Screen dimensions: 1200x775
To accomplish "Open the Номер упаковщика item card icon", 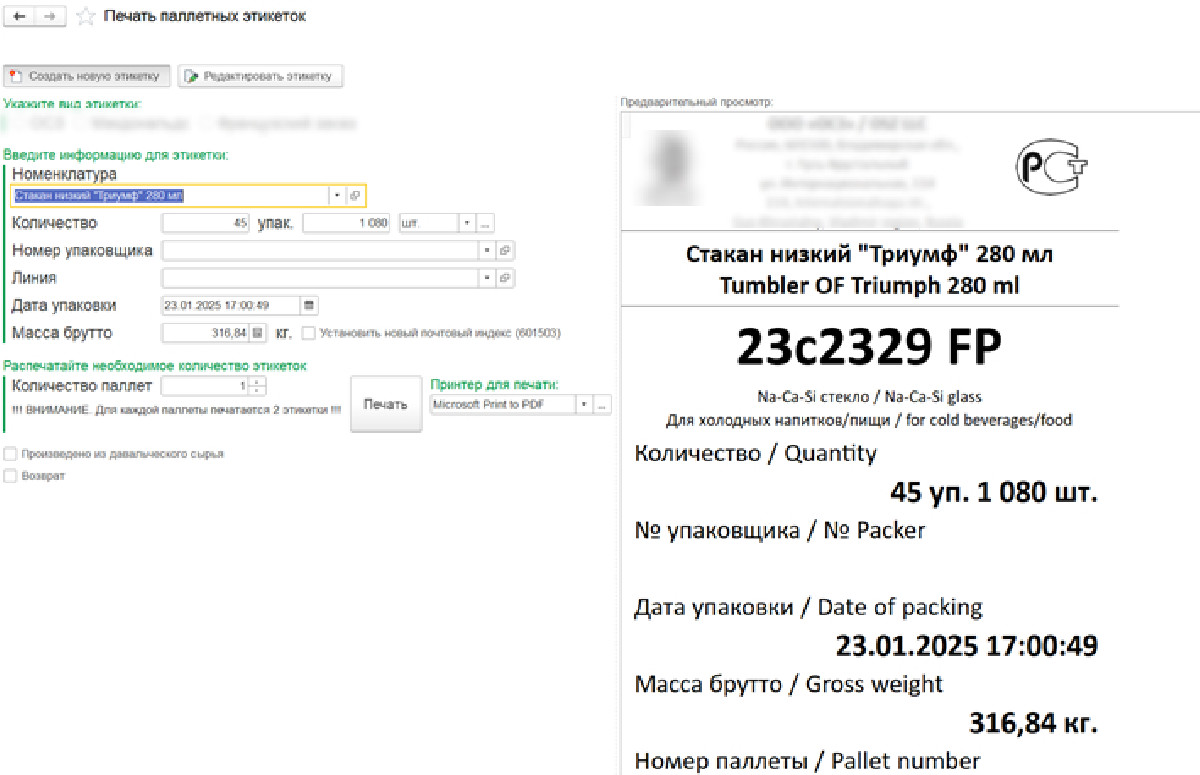I will [x=505, y=250].
